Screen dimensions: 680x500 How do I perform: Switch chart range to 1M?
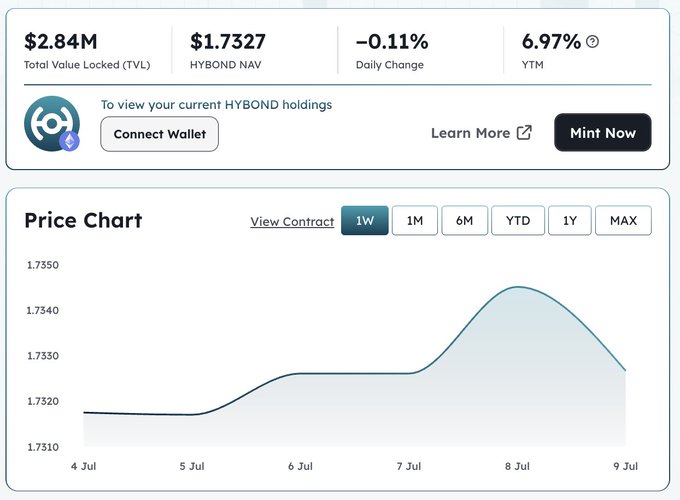pyautogui.click(x=415, y=220)
